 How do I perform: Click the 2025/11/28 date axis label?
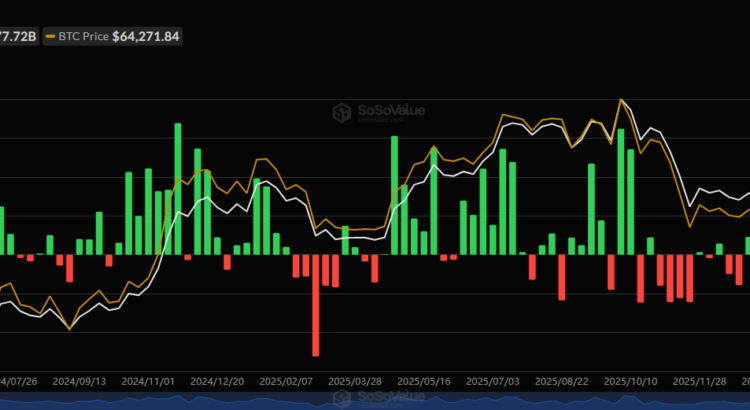click(x=699, y=382)
